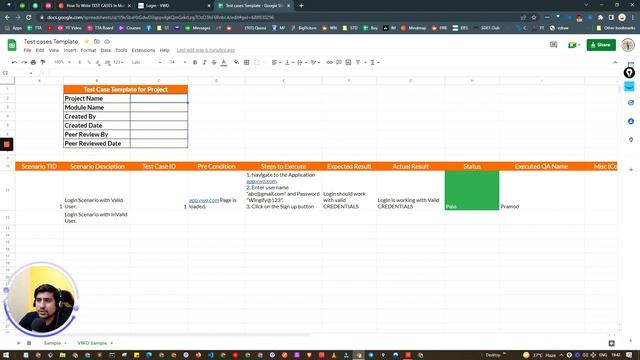
Task: Open the Help menu
Action: 164,50
